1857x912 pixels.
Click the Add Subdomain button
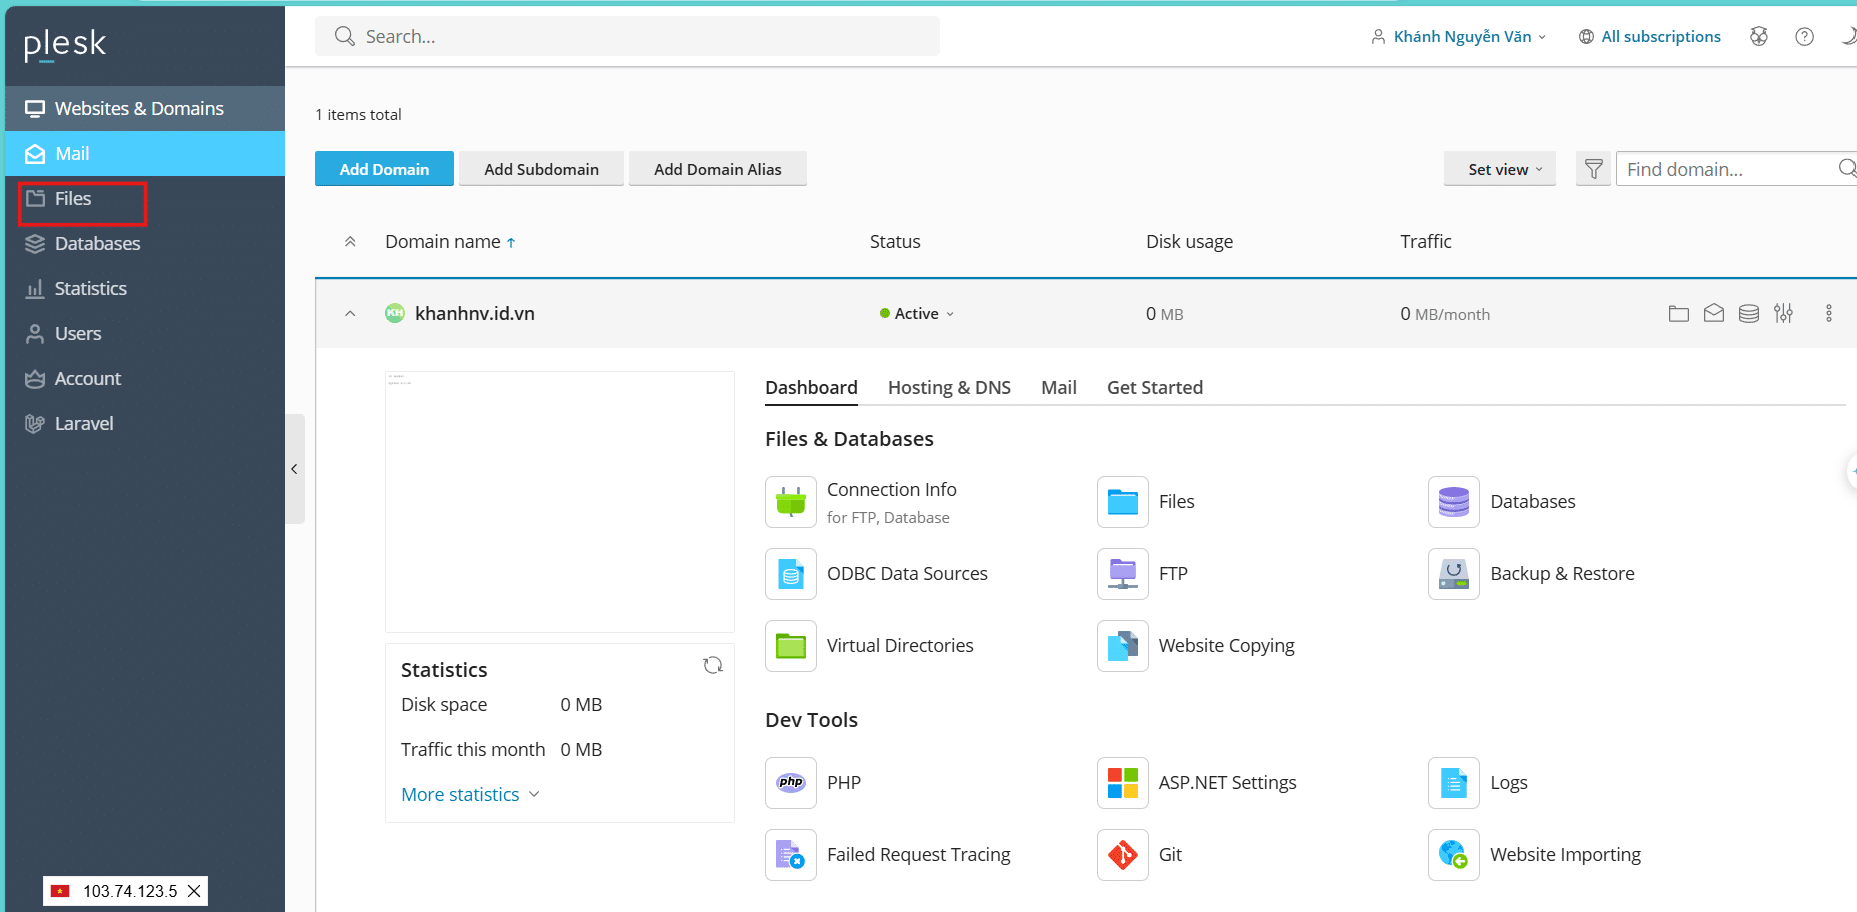pyautogui.click(x=541, y=170)
